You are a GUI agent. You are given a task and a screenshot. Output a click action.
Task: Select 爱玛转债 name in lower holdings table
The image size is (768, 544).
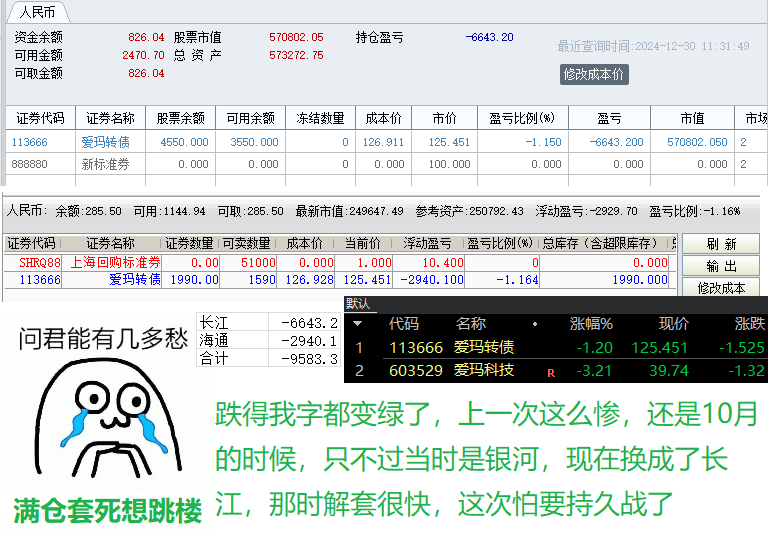tap(135, 280)
